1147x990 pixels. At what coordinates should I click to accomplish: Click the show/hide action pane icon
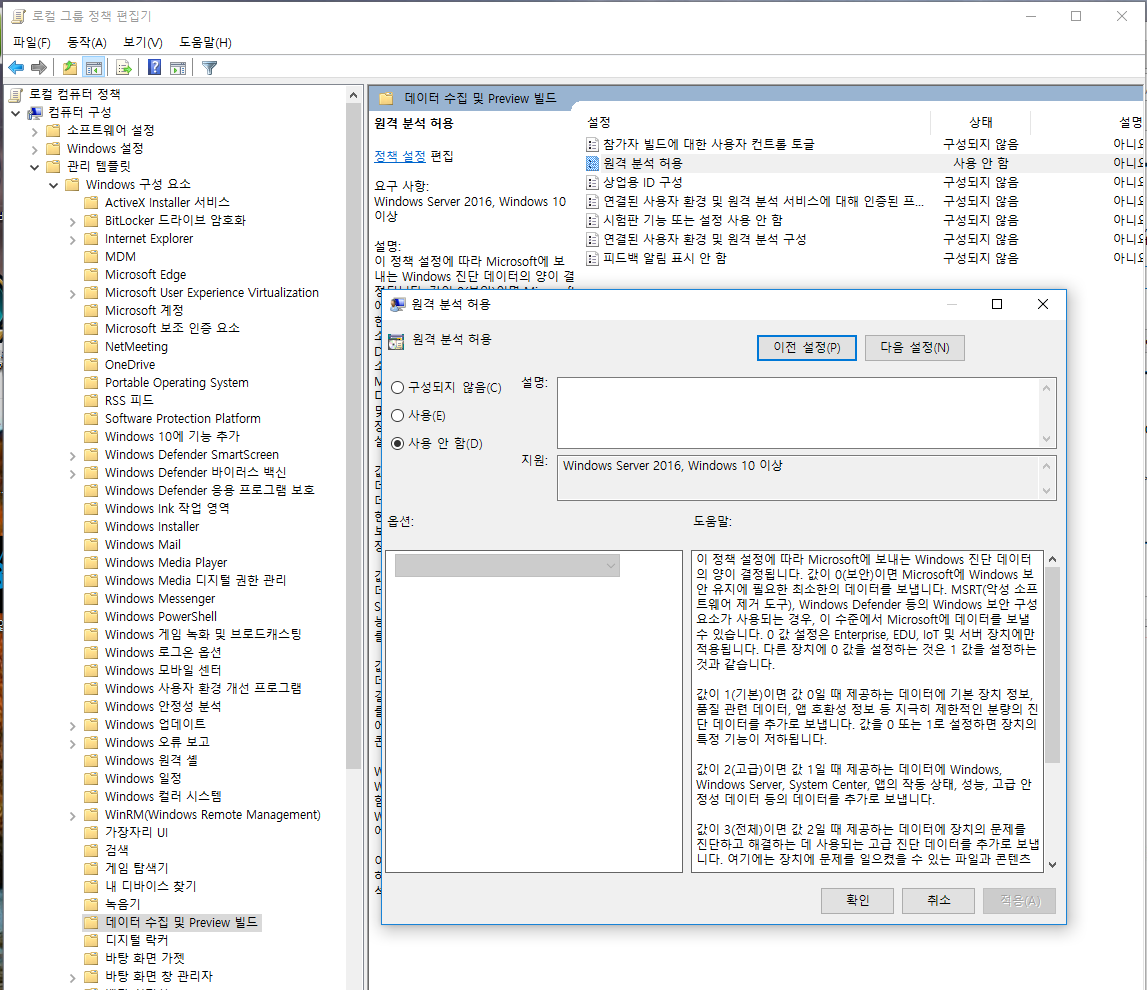tap(178, 68)
